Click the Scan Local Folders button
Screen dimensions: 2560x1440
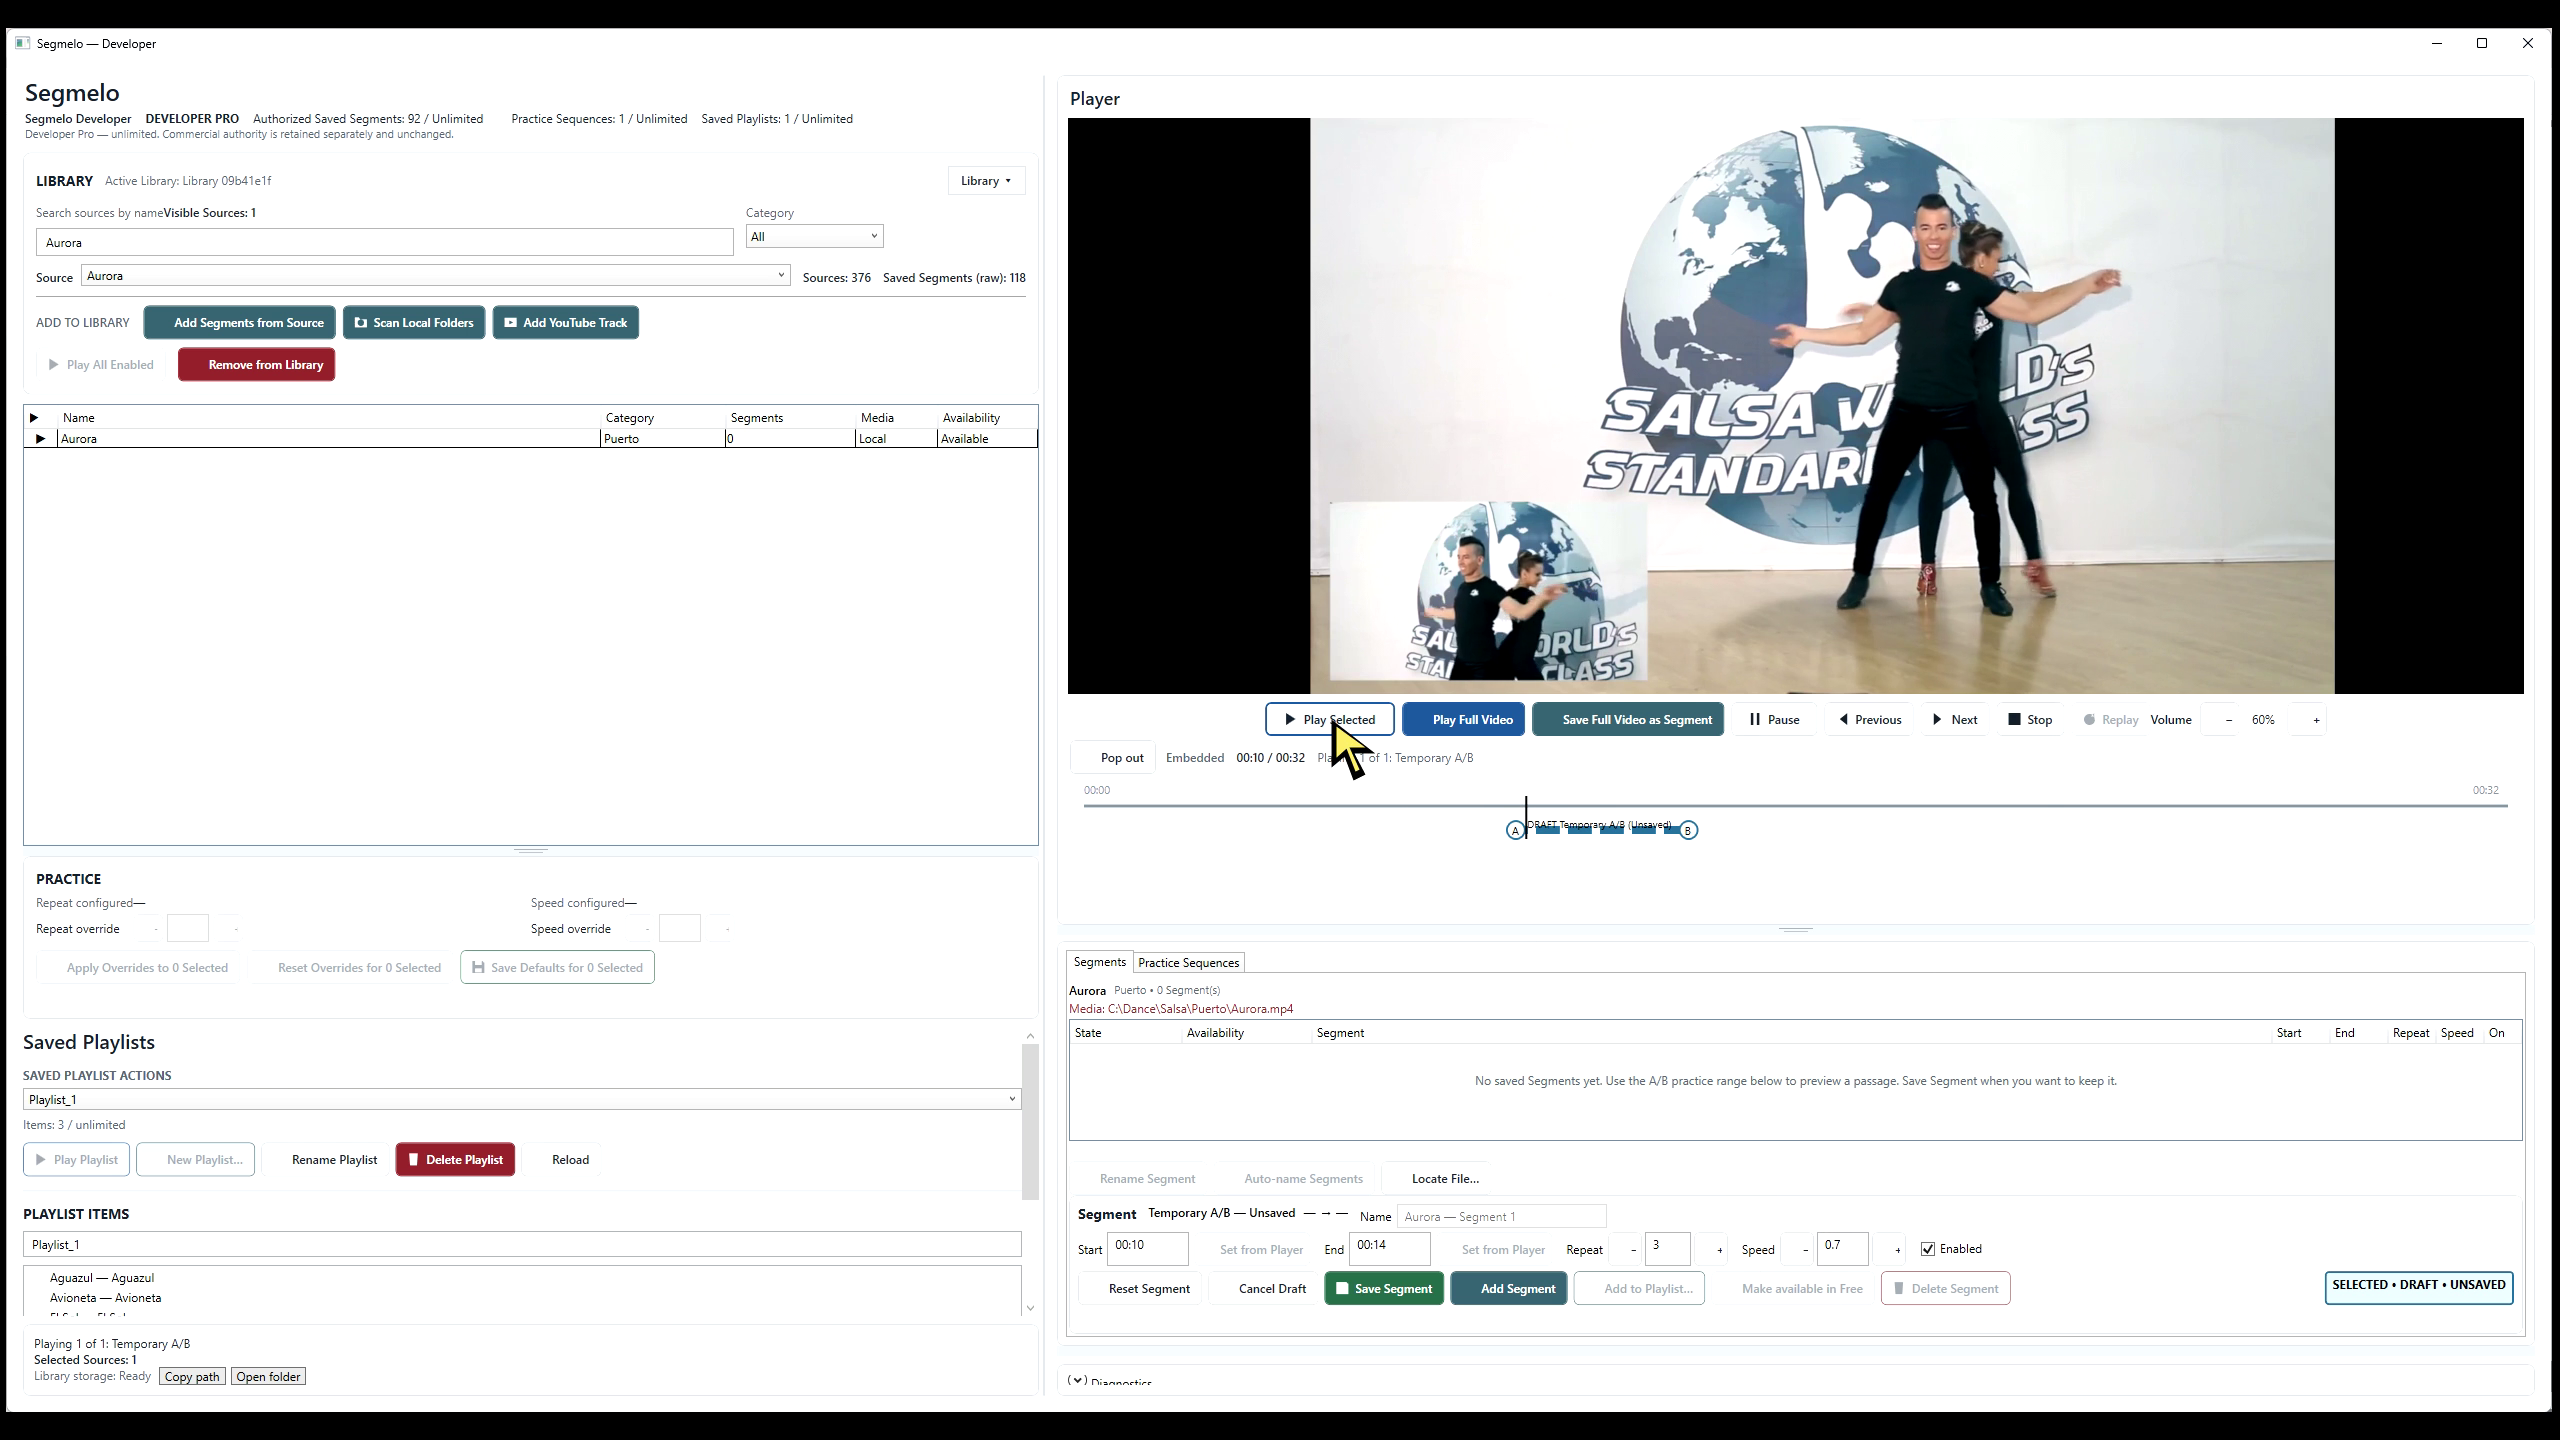pyautogui.click(x=414, y=322)
